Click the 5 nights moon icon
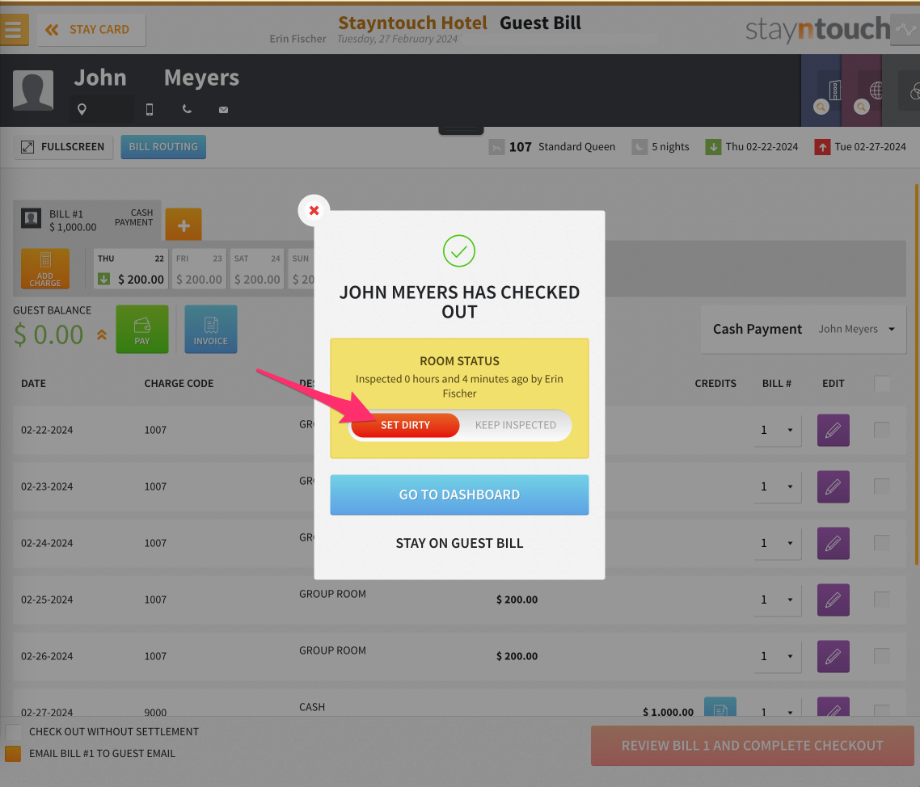 (x=639, y=147)
